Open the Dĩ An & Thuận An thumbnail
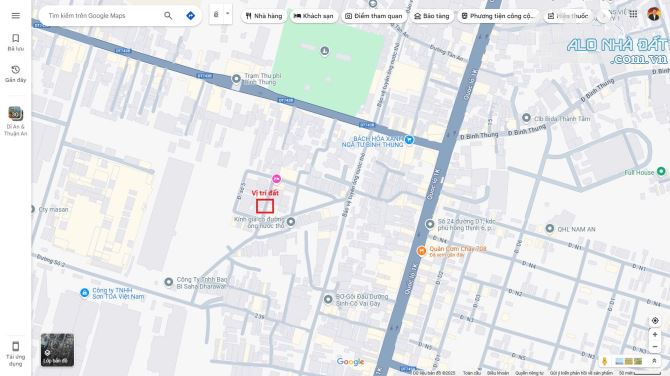 (x=15, y=121)
